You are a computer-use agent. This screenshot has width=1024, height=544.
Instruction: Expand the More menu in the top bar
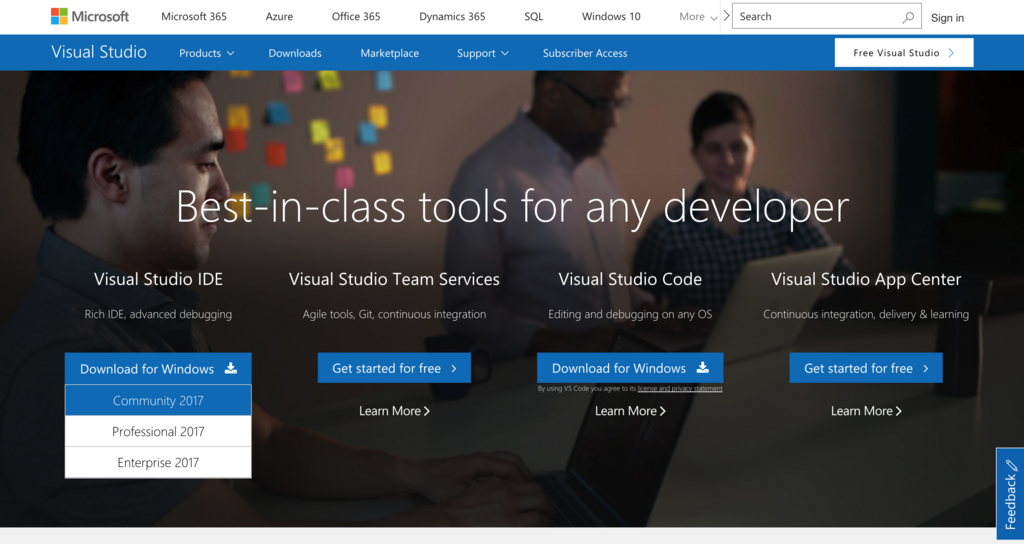[698, 17]
